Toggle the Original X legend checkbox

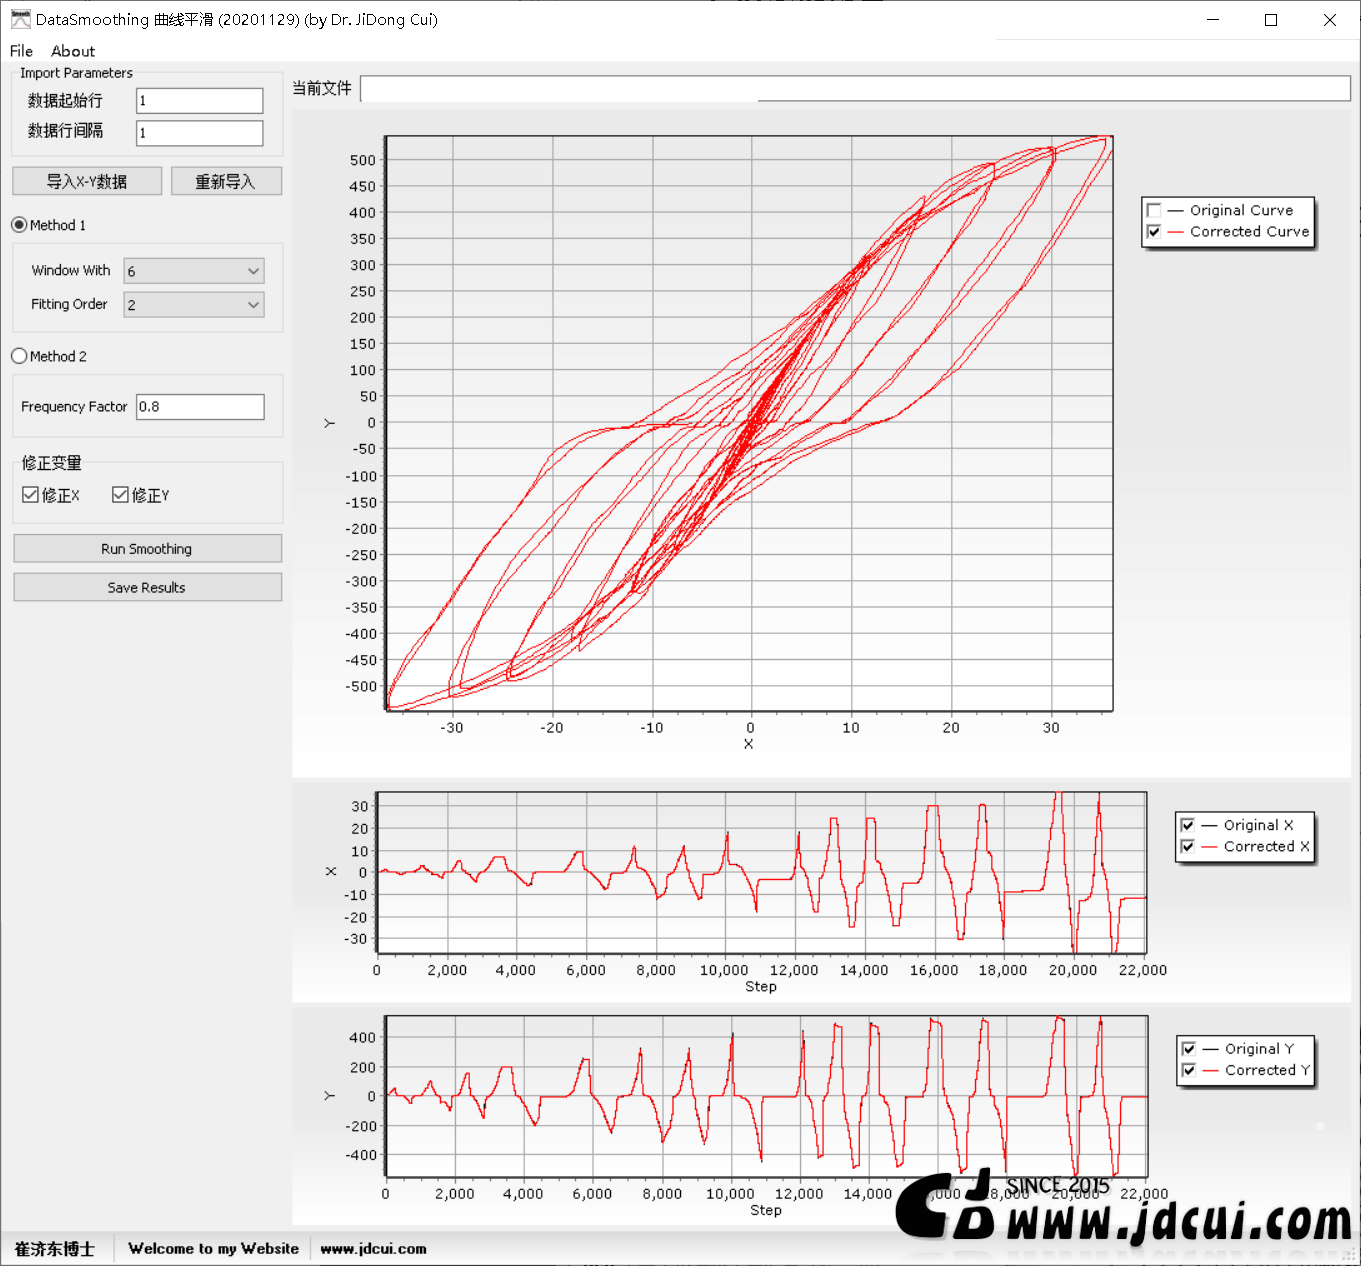coord(1188,825)
